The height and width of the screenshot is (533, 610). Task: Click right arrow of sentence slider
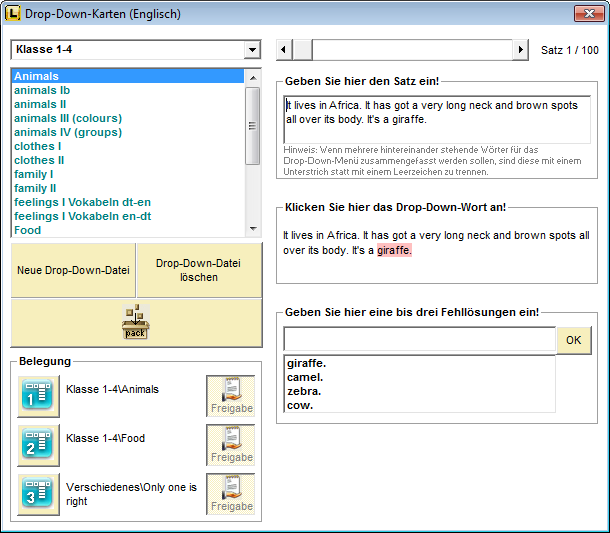(520, 50)
